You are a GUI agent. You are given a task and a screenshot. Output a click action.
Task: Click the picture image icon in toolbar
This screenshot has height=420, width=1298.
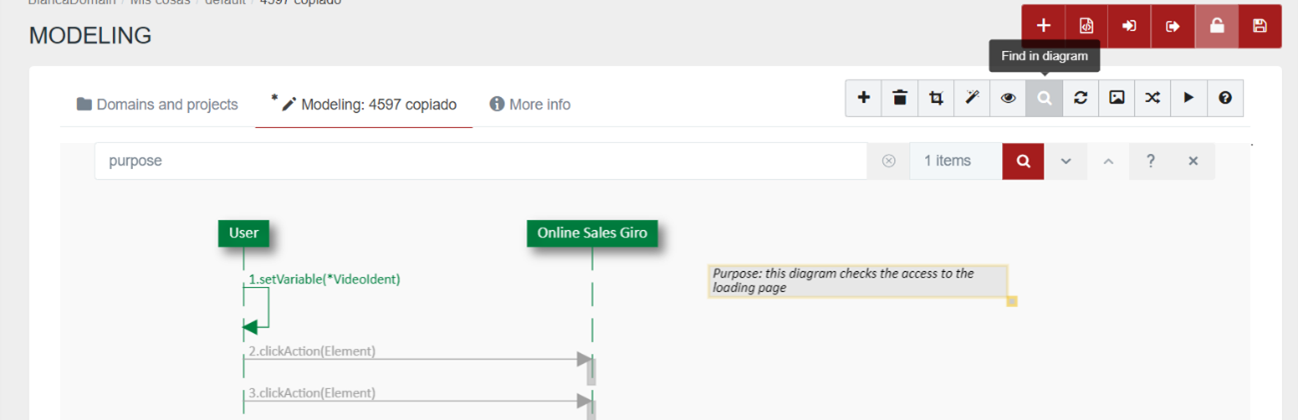(x=1116, y=98)
